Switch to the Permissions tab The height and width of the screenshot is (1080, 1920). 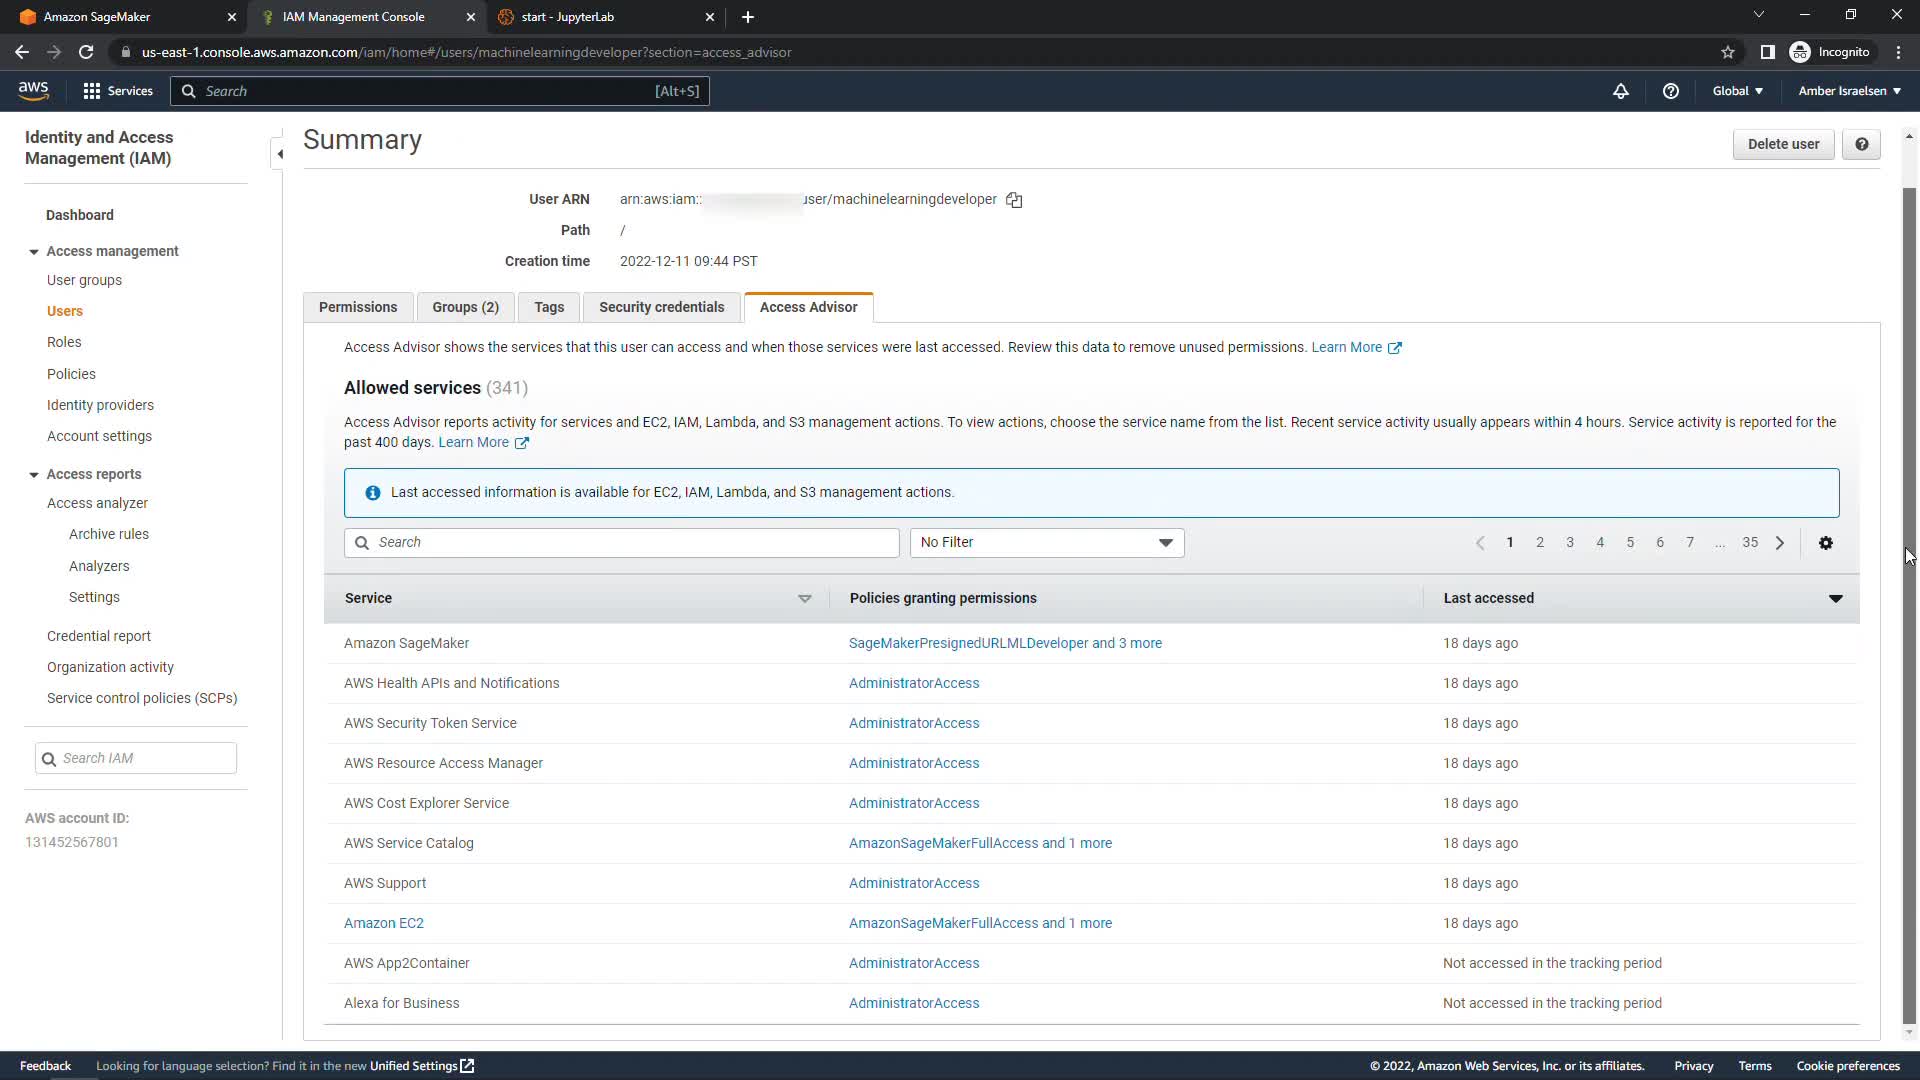click(x=358, y=307)
